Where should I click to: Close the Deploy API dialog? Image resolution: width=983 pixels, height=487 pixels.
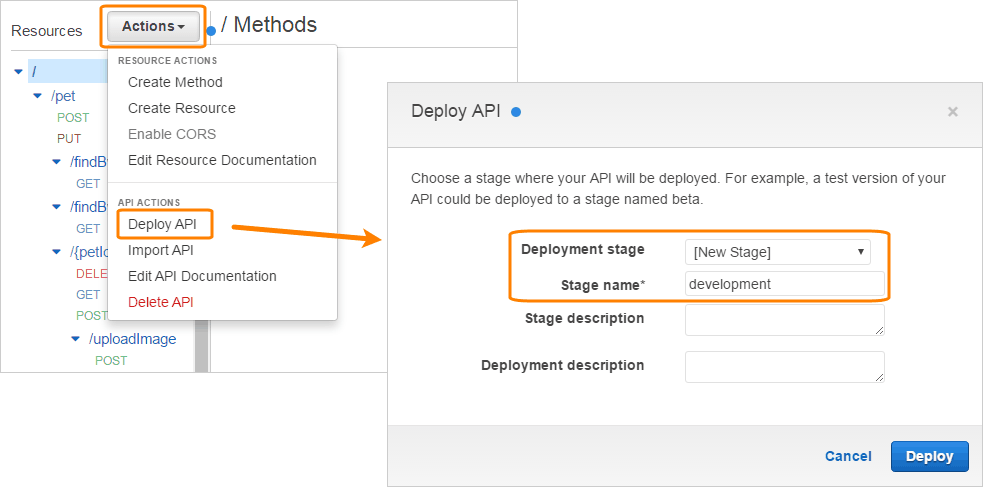(x=953, y=112)
